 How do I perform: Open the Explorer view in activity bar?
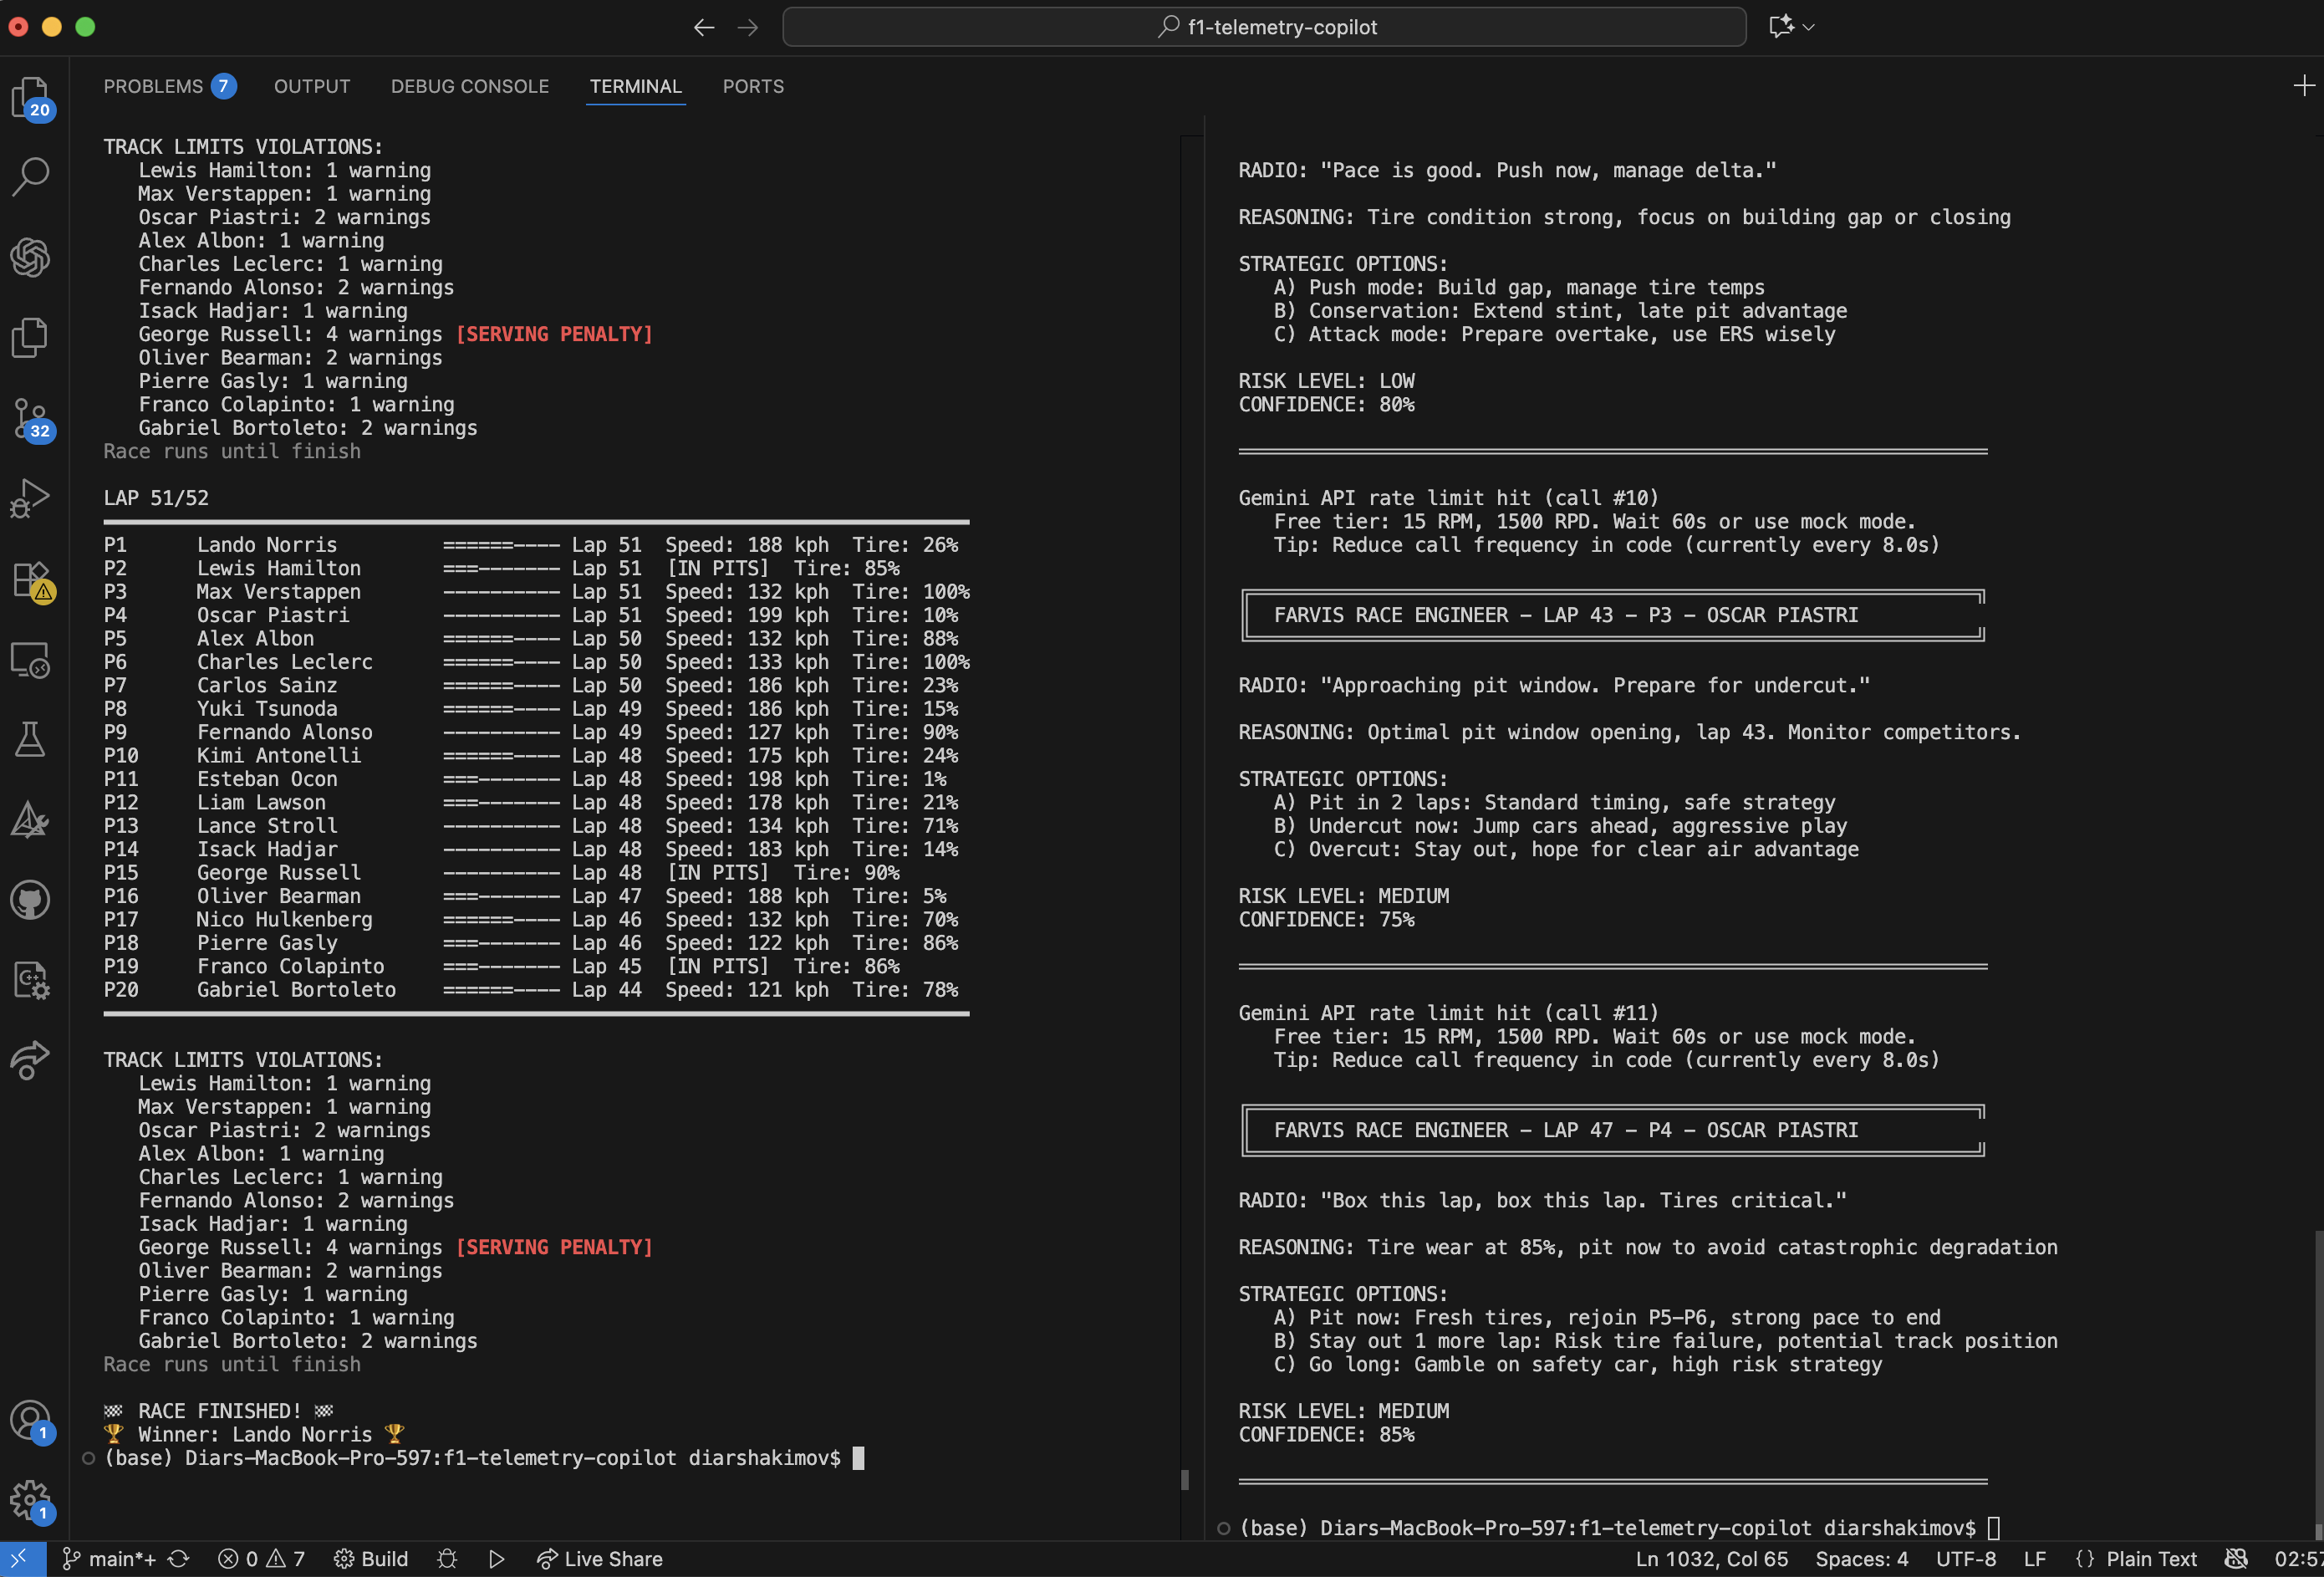tap(30, 97)
